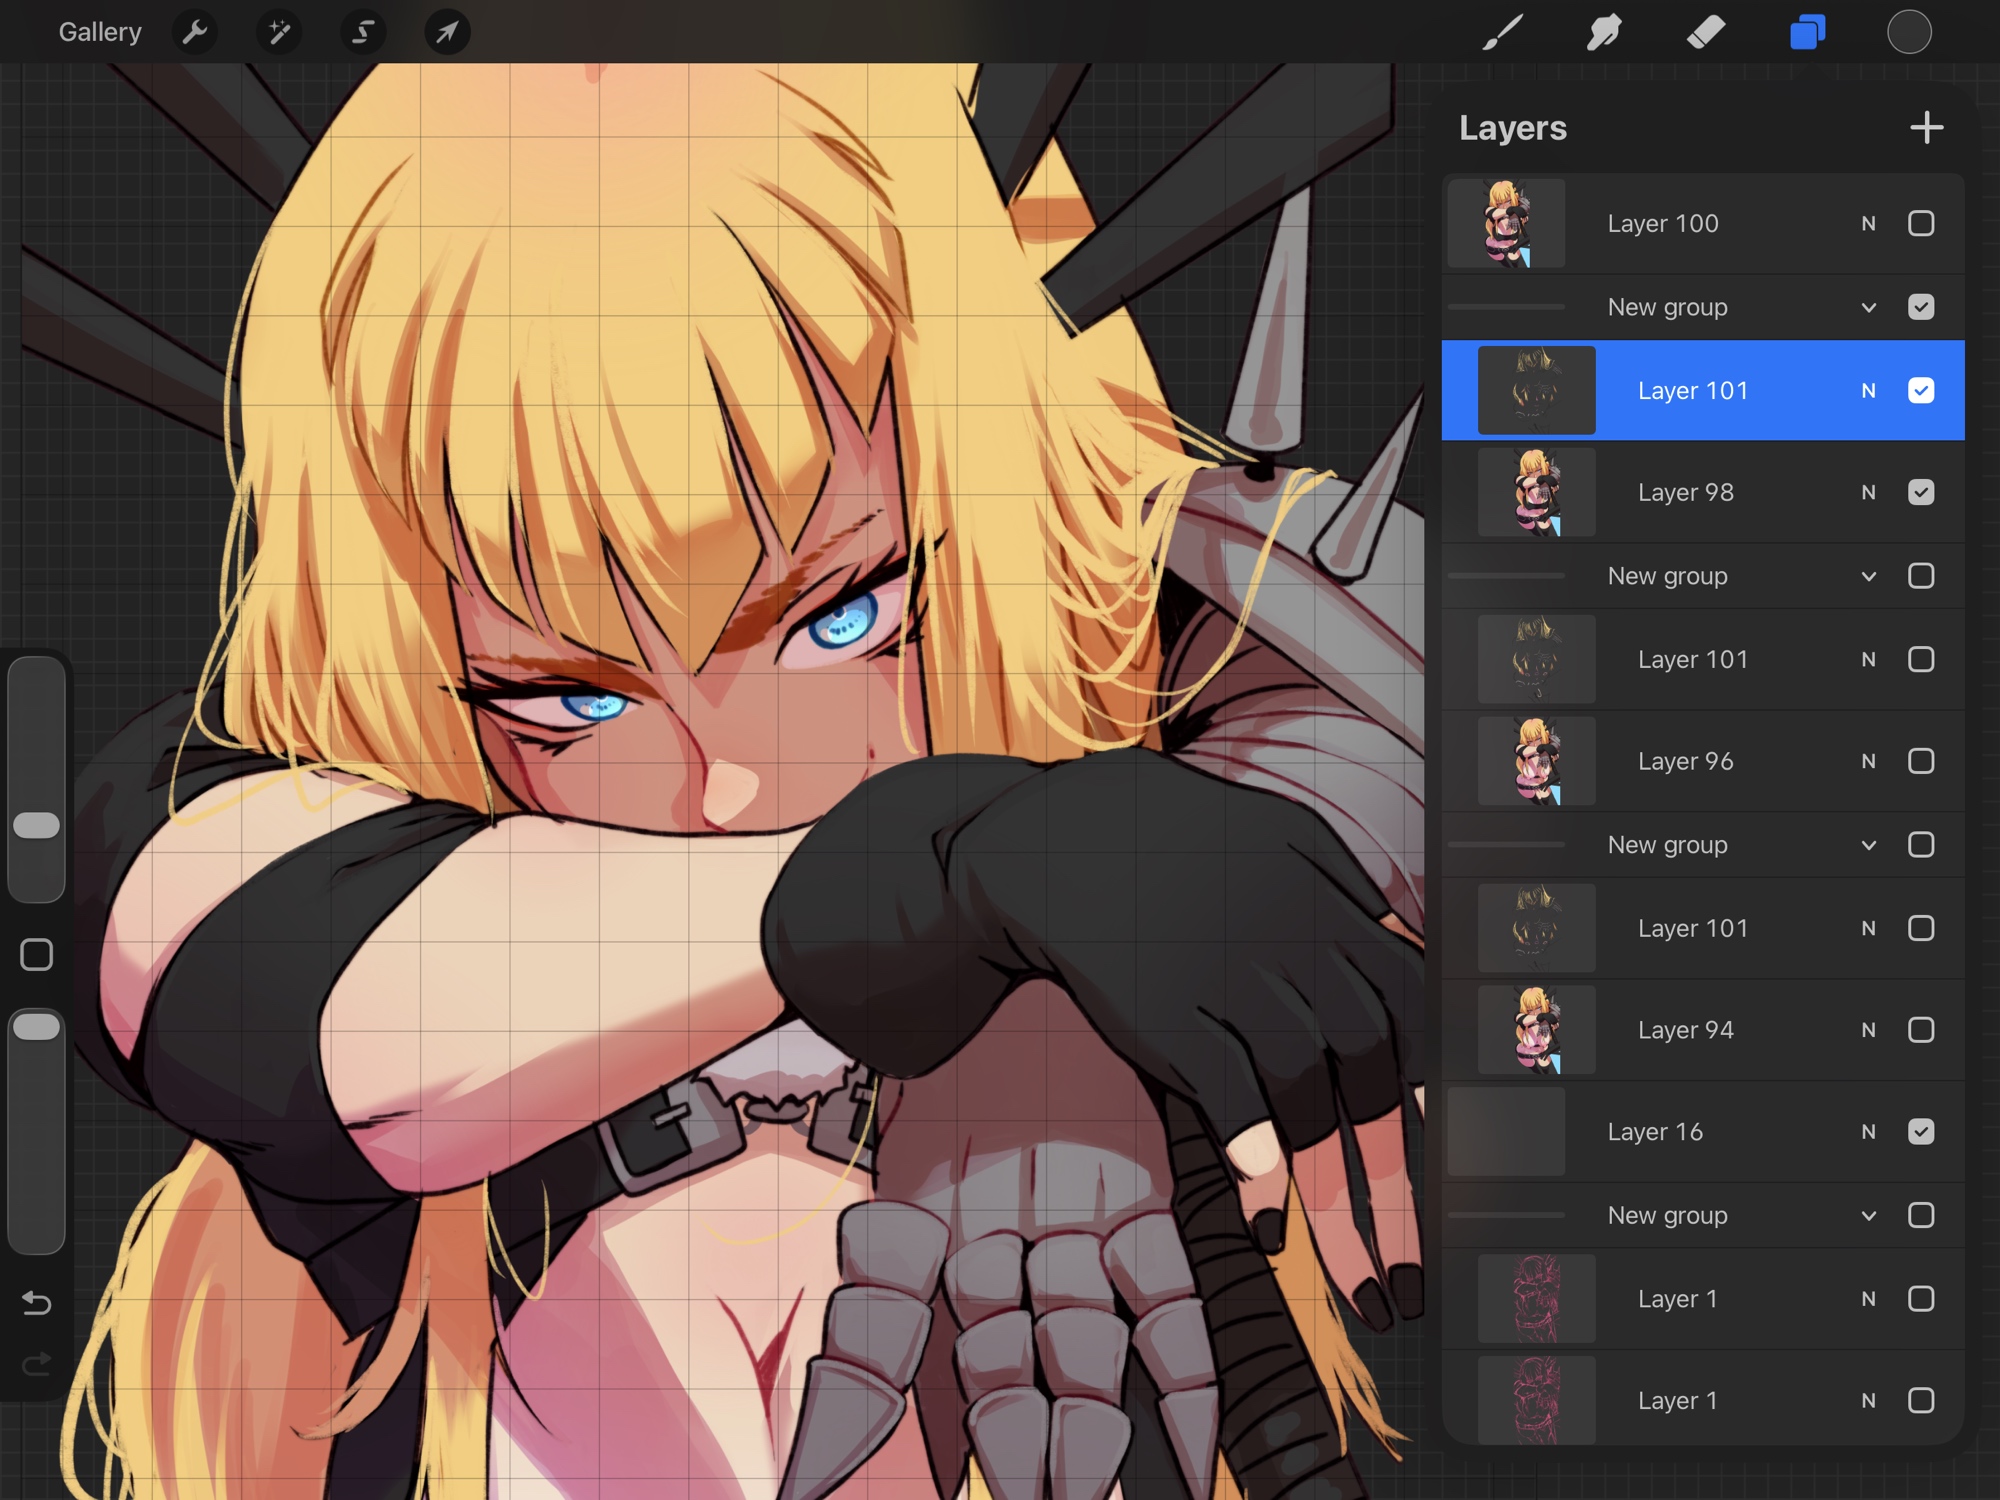Tap the undo arrow in sidebar

coord(37,1302)
